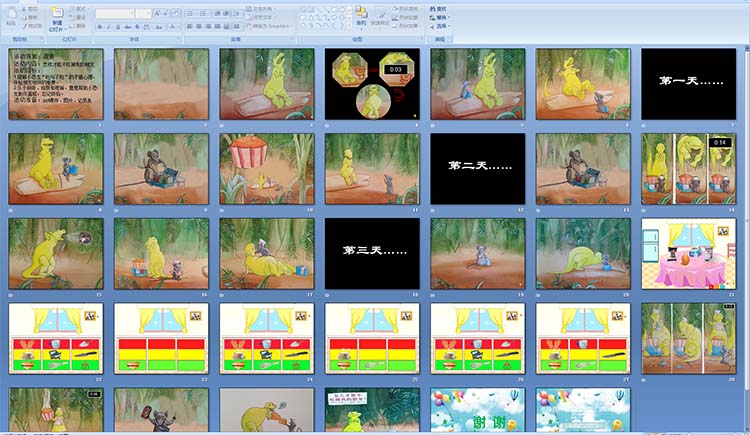Viewport: 750px width, 435px height.
Task: Toggle Strikethrough formatting
Action: tap(127, 27)
